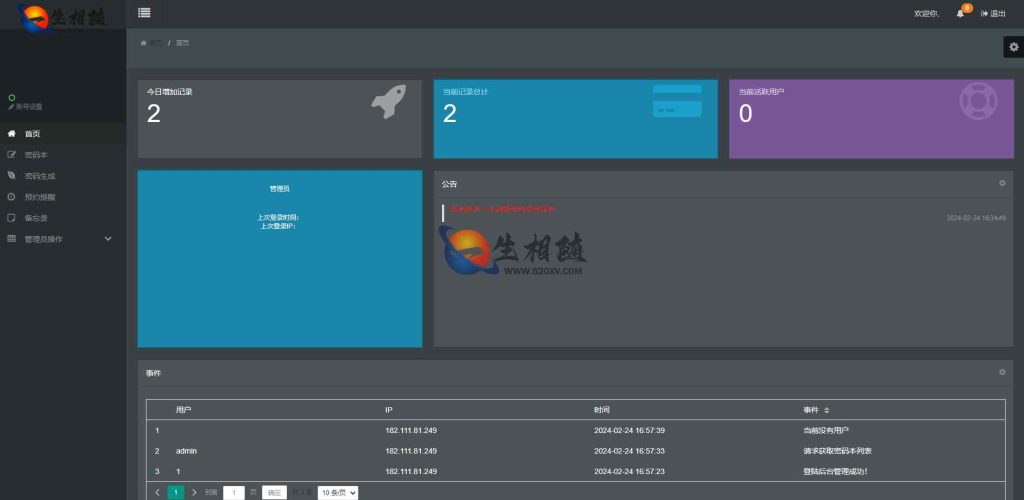
Task: Open the notification bell
Action: pyautogui.click(x=960, y=14)
